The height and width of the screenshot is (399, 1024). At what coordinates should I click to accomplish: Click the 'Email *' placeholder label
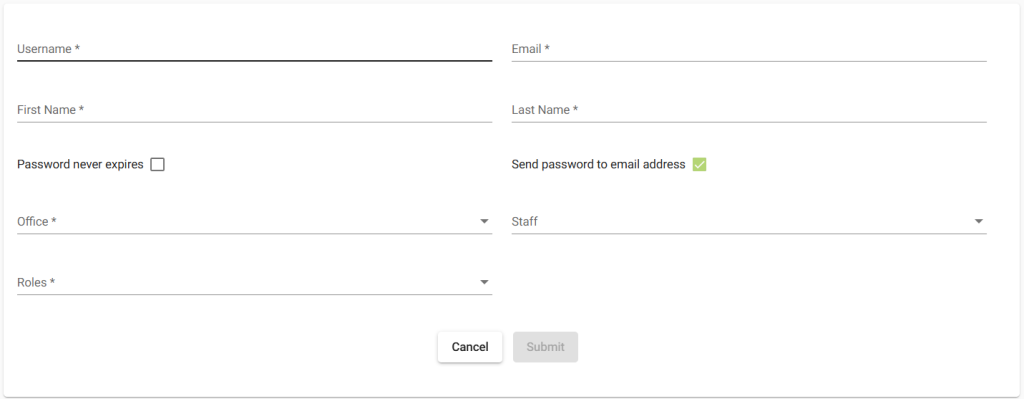click(530, 49)
